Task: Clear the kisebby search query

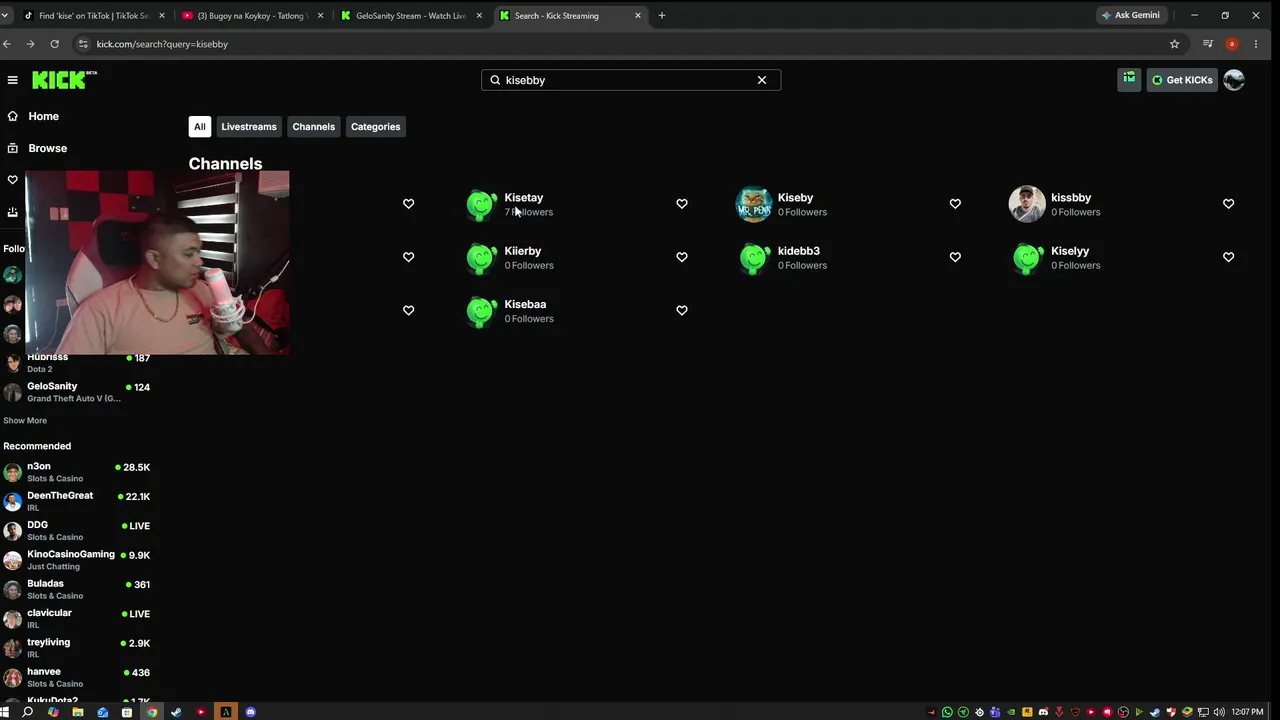Action: coord(762,80)
